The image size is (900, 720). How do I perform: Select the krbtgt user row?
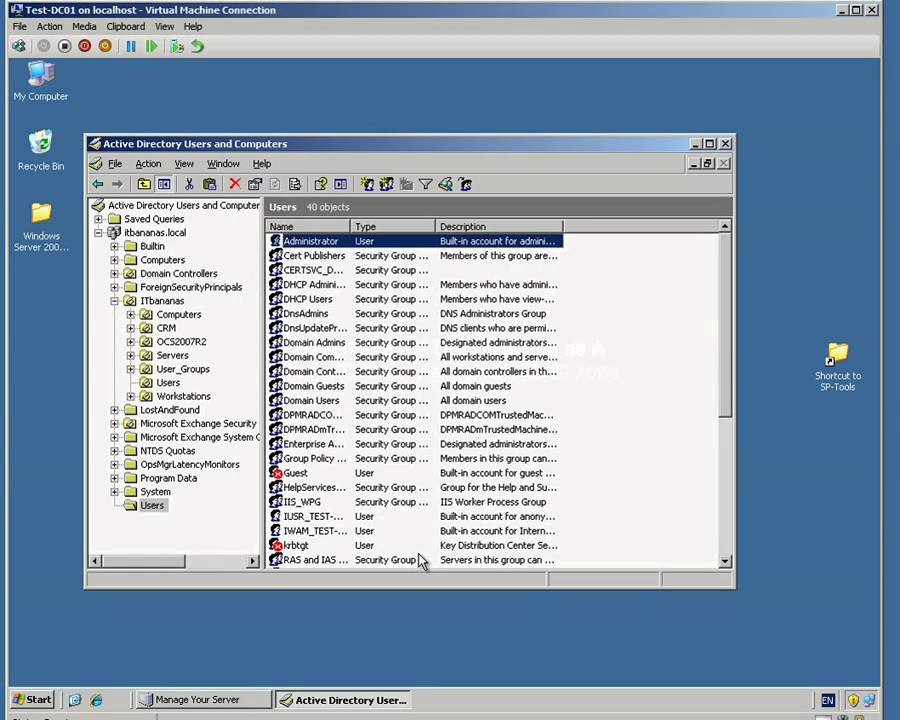[x=414, y=545]
